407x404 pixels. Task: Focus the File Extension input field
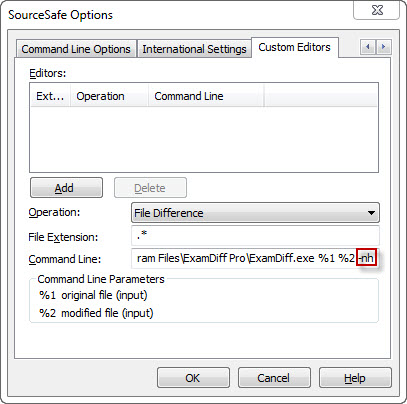(x=255, y=236)
